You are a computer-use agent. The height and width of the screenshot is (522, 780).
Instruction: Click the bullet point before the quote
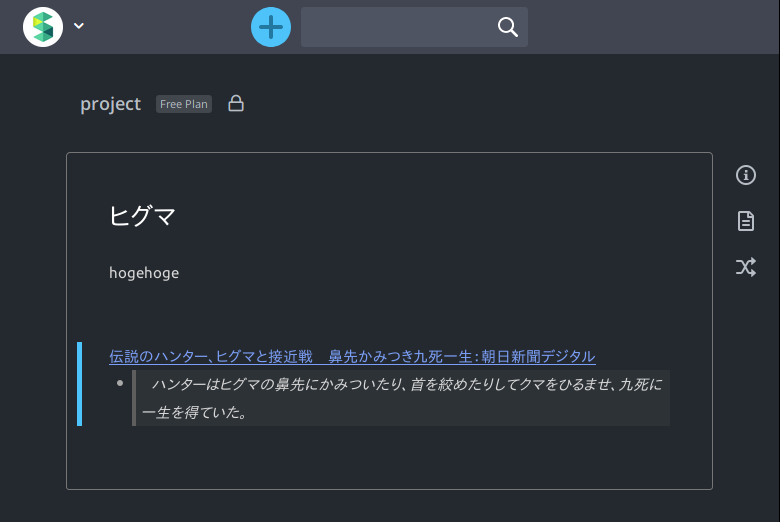point(120,383)
